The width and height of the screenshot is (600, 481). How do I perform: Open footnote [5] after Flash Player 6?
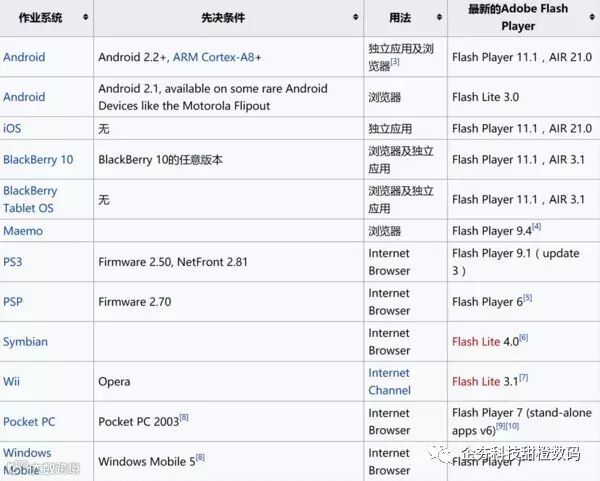point(528,297)
